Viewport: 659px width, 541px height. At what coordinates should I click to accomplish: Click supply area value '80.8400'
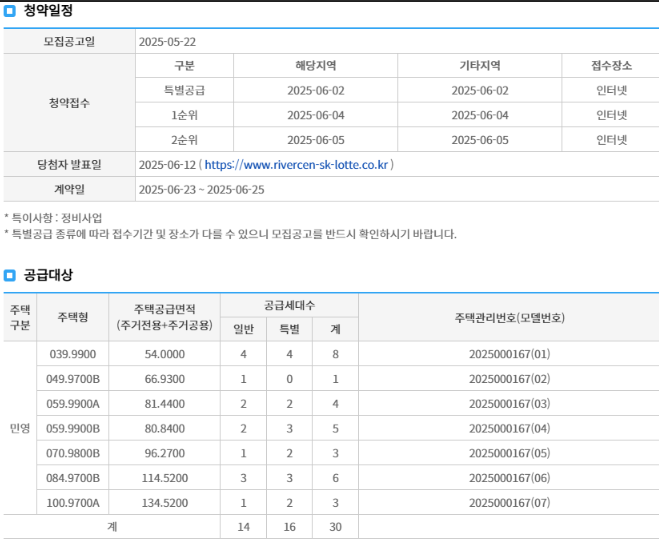point(165,429)
